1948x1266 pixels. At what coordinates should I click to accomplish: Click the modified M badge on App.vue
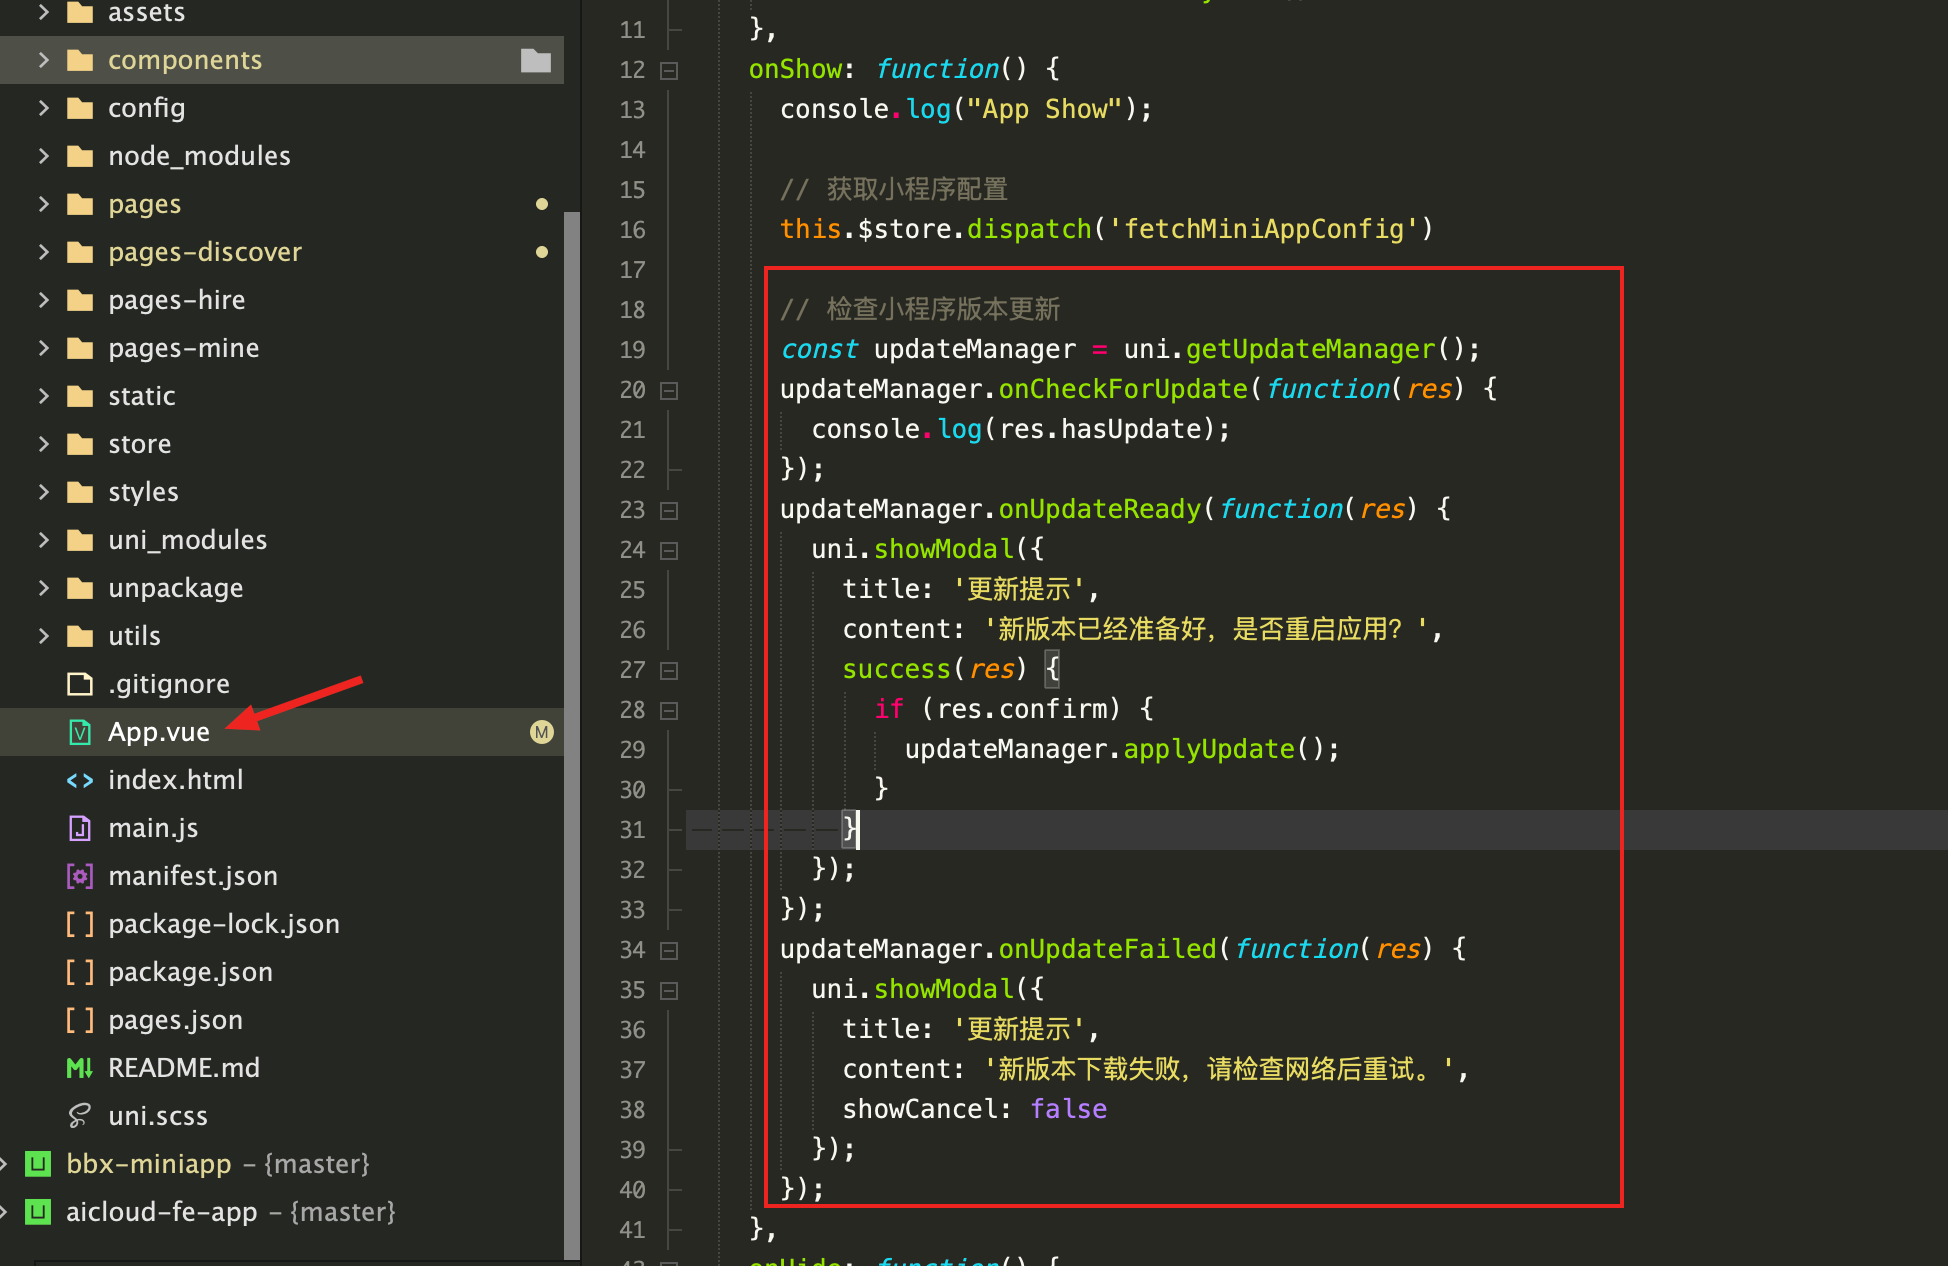[x=541, y=732]
